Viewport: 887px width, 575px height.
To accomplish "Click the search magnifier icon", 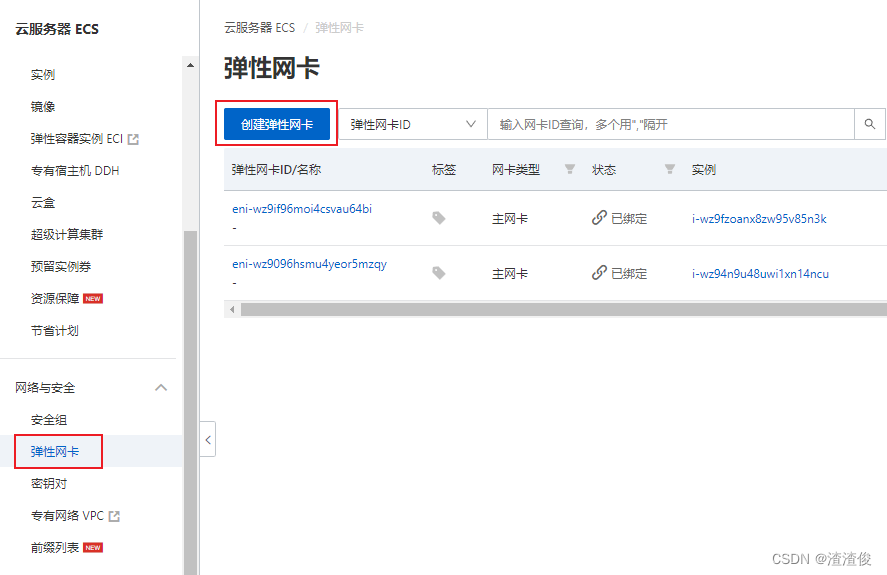I will (869, 124).
